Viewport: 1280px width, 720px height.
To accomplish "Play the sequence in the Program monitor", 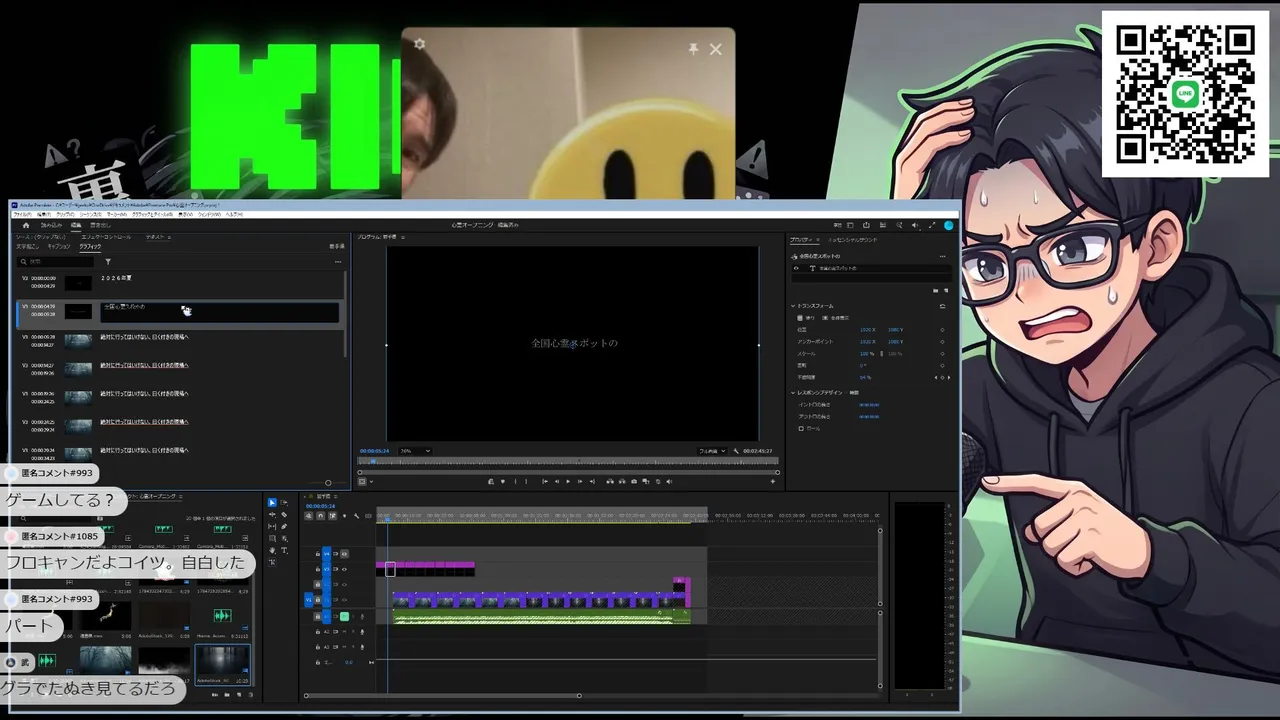I will tap(568, 481).
